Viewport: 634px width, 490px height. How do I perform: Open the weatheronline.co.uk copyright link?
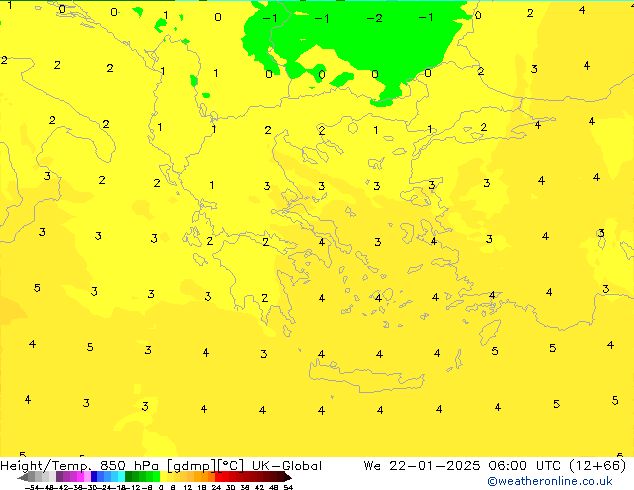tap(550, 481)
